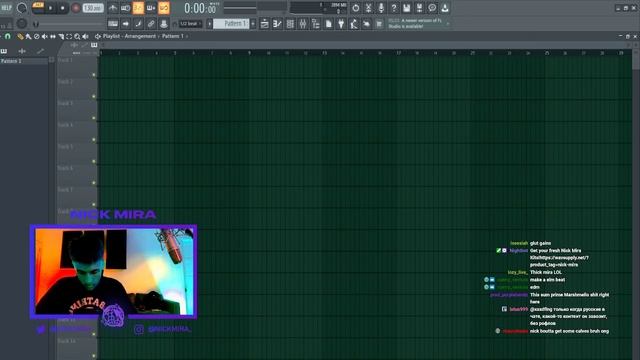Click the 0:00:00 time display
The height and width of the screenshot is (360, 640).
tap(200, 8)
